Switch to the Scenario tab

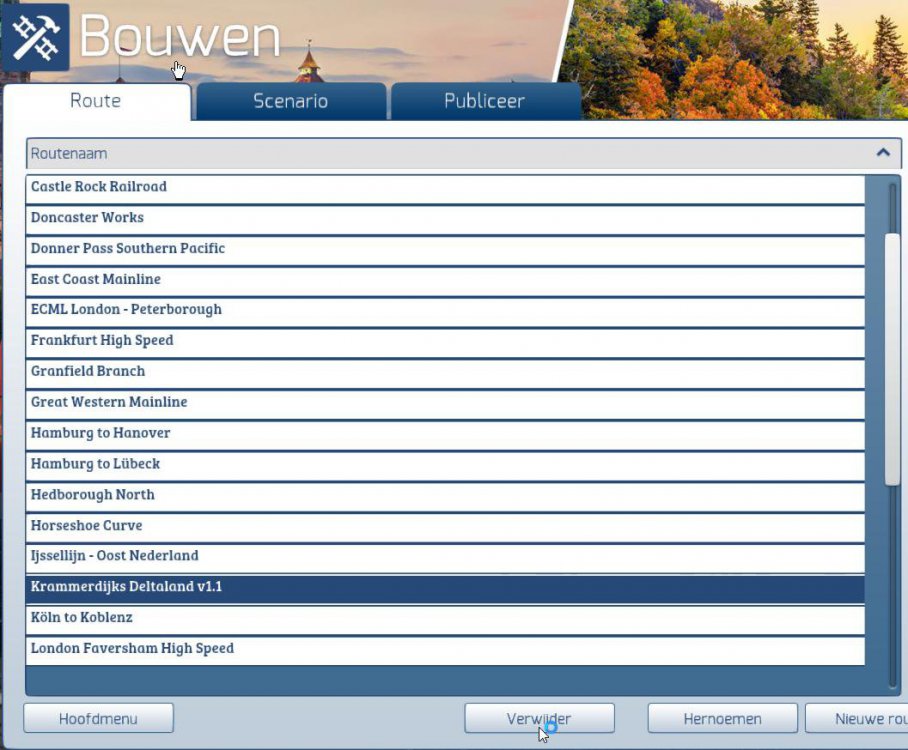pos(290,101)
